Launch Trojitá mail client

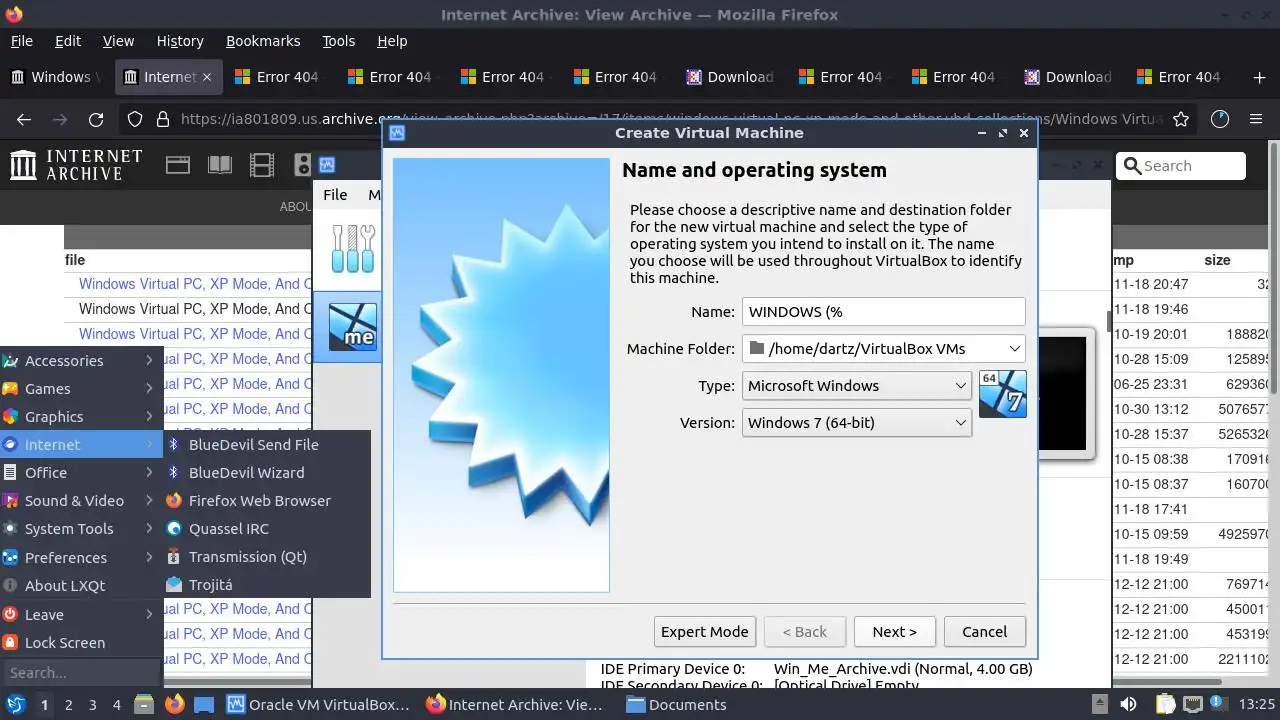click(267, 584)
